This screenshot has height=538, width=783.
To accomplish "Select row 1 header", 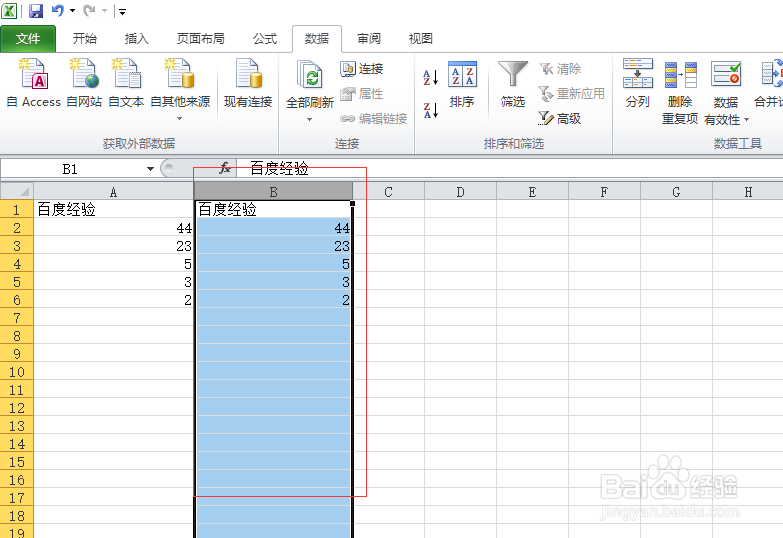I will (x=17, y=210).
